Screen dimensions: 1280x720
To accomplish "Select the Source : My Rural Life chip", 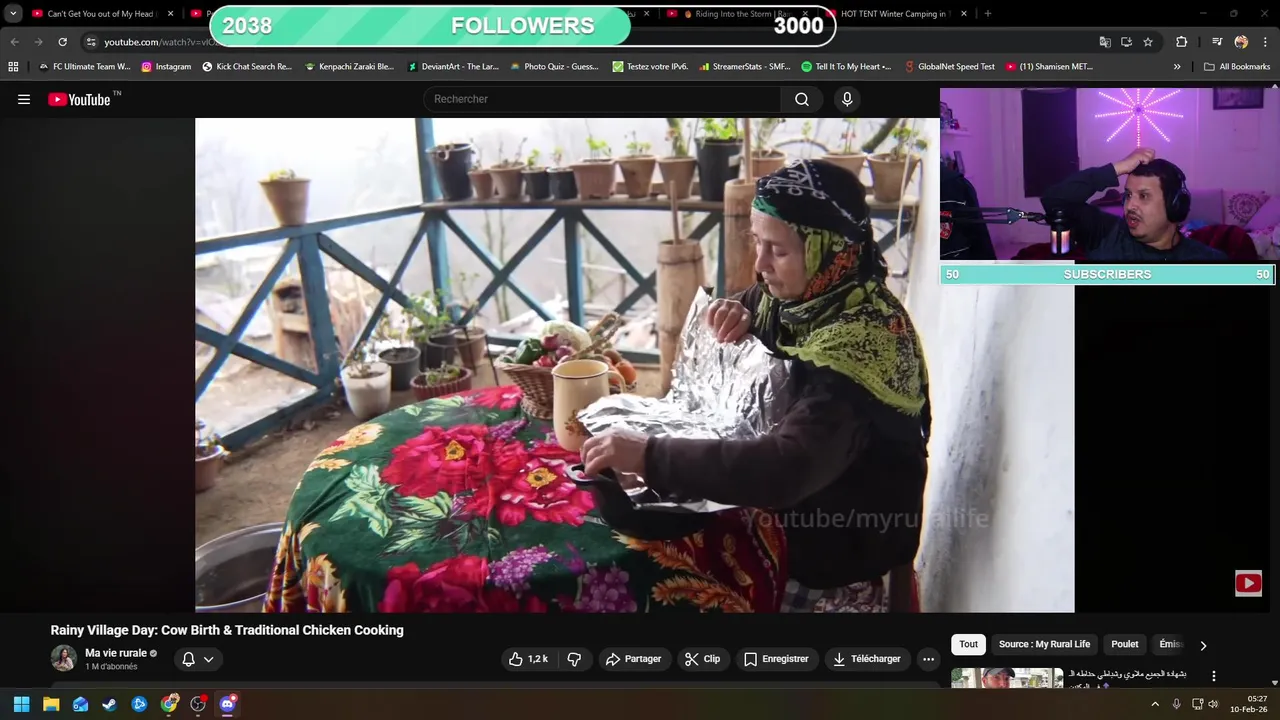I will click(1044, 644).
